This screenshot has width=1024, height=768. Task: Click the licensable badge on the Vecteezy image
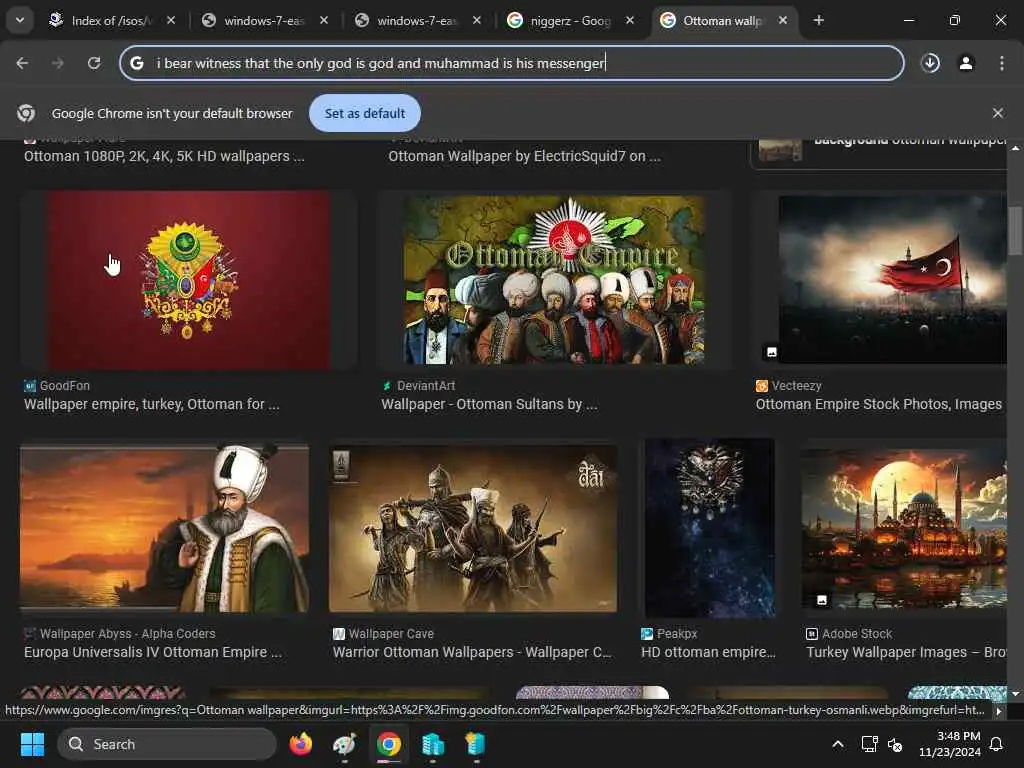click(x=771, y=352)
